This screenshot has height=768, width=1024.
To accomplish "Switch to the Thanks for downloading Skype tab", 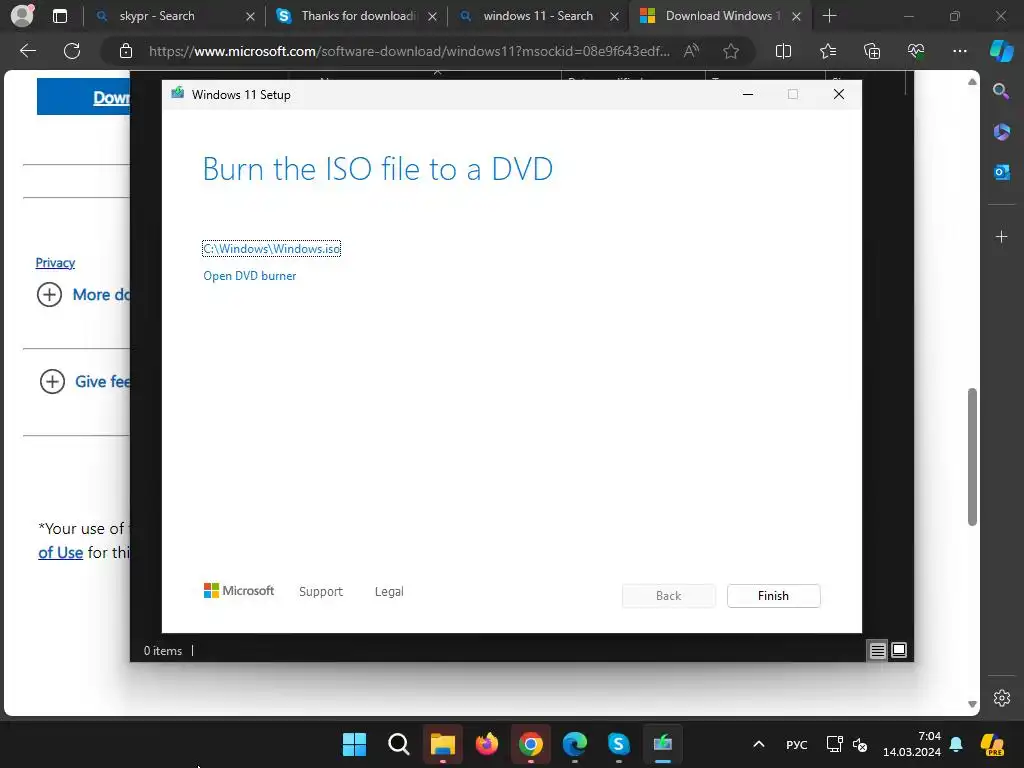I will click(359, 16).
